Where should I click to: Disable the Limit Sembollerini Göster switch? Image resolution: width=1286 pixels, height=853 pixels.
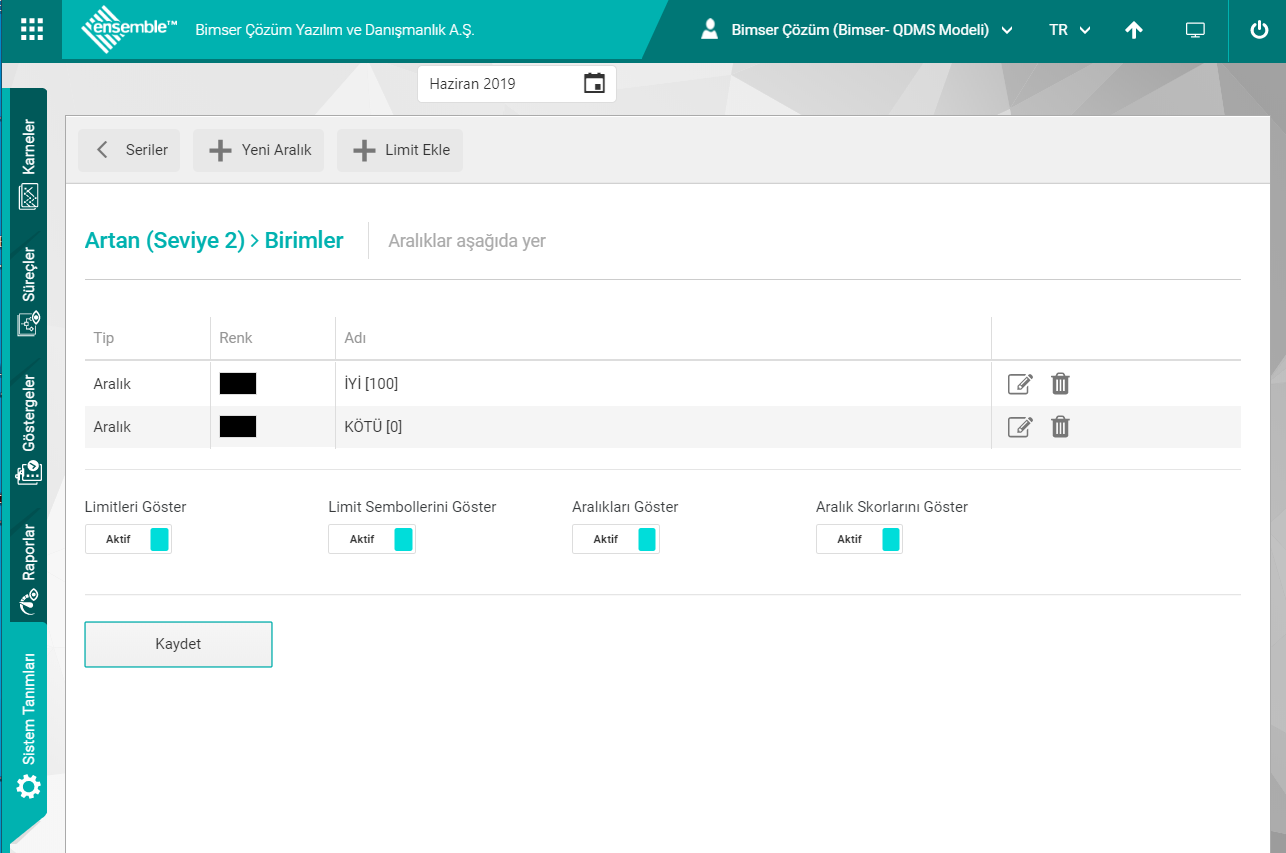pos(372,539)
